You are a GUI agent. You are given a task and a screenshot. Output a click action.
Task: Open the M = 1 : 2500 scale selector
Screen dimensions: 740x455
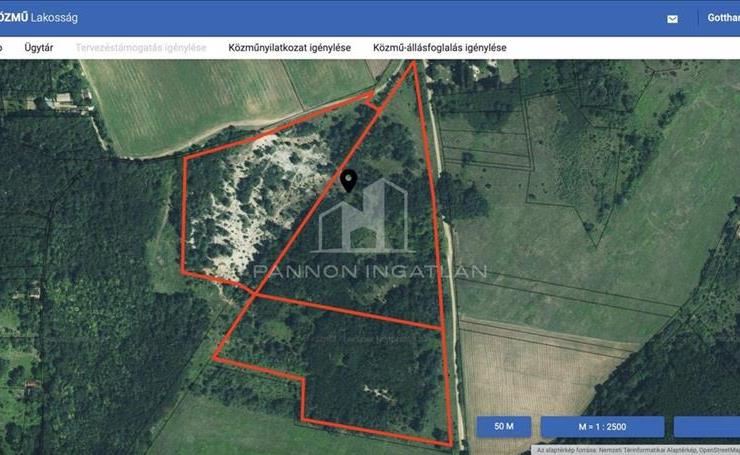pyautogui.click(x=601, y=427)
